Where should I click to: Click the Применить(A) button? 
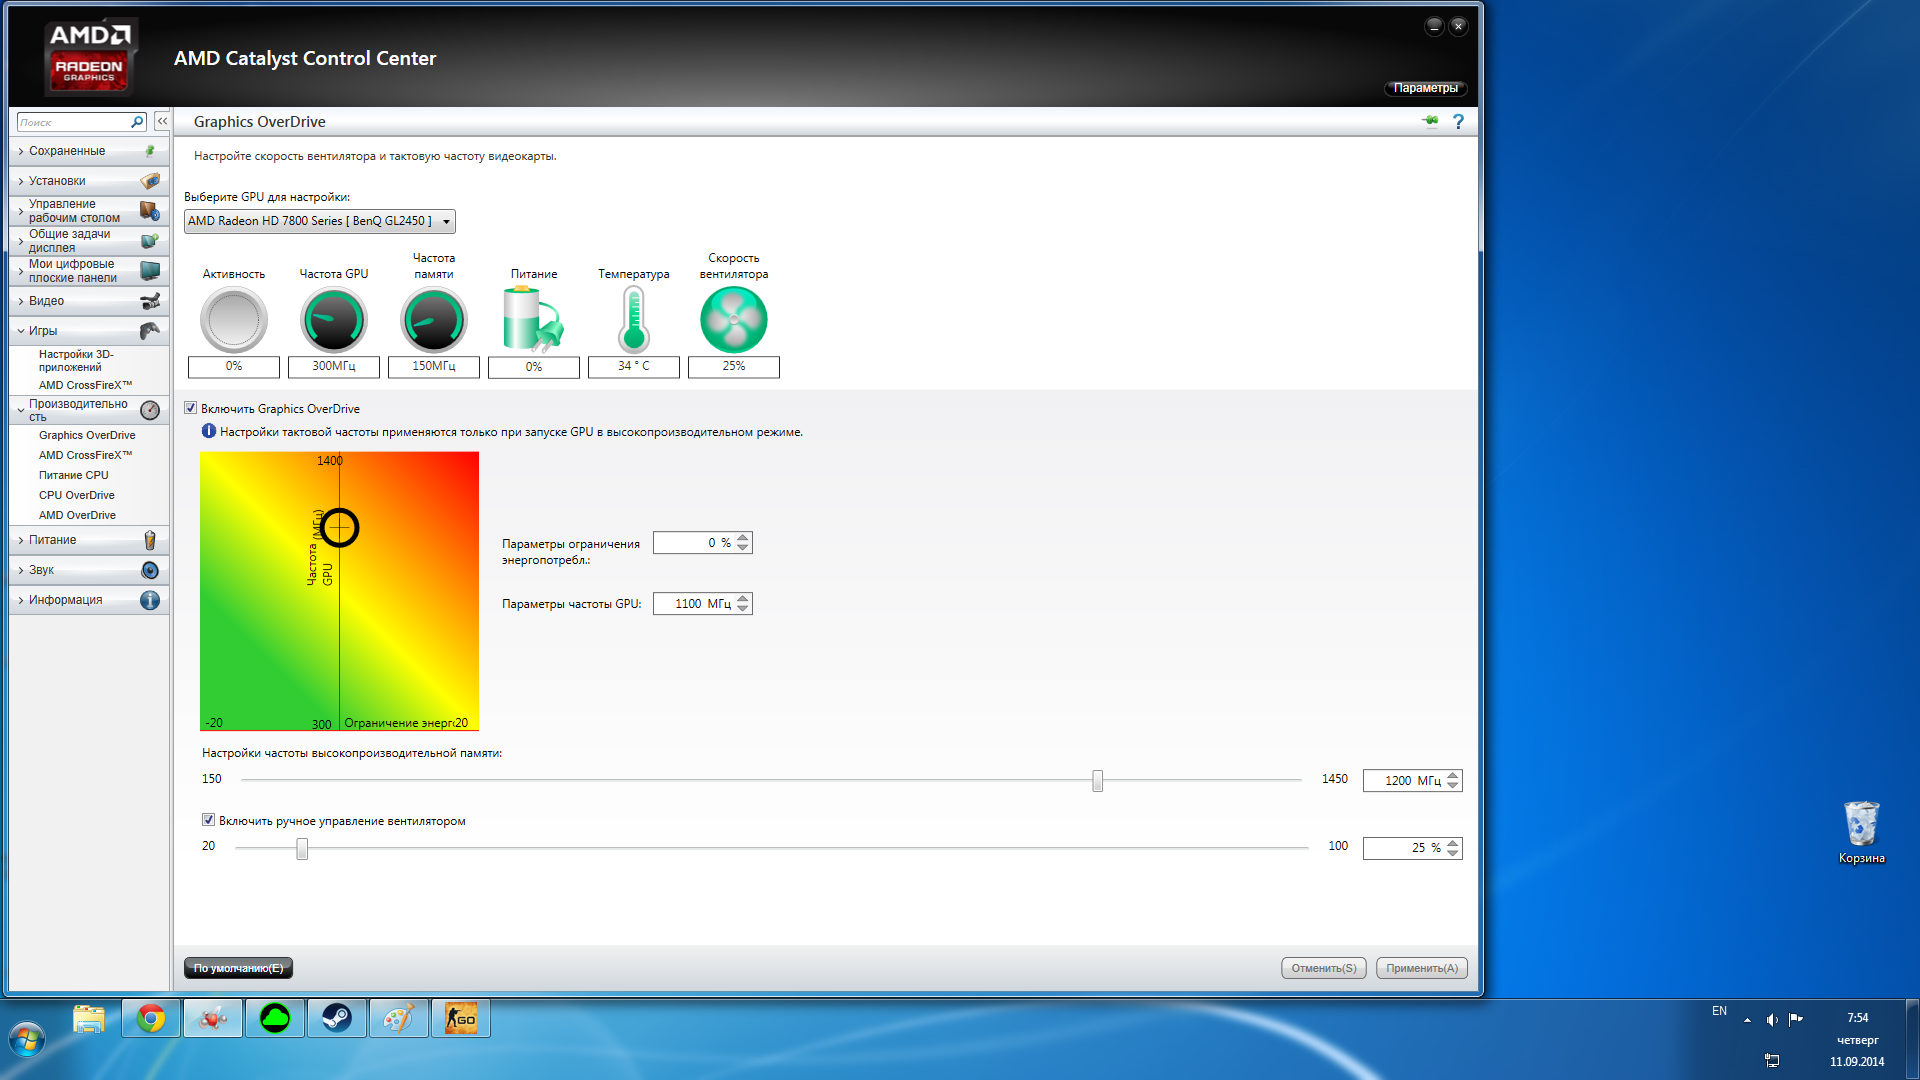pos(1421,968)
